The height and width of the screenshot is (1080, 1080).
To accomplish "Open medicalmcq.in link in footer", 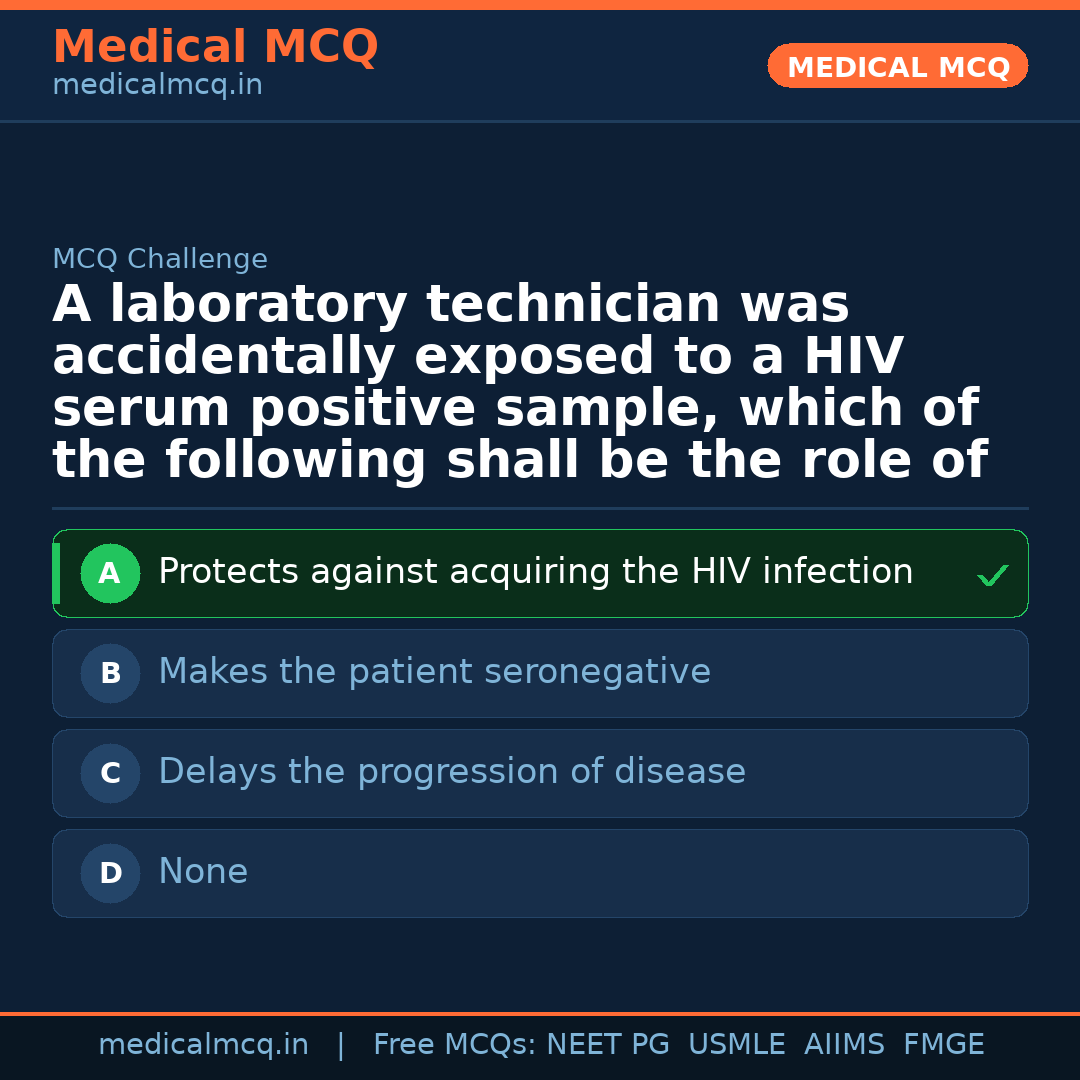I will [x=203, y=1045].
